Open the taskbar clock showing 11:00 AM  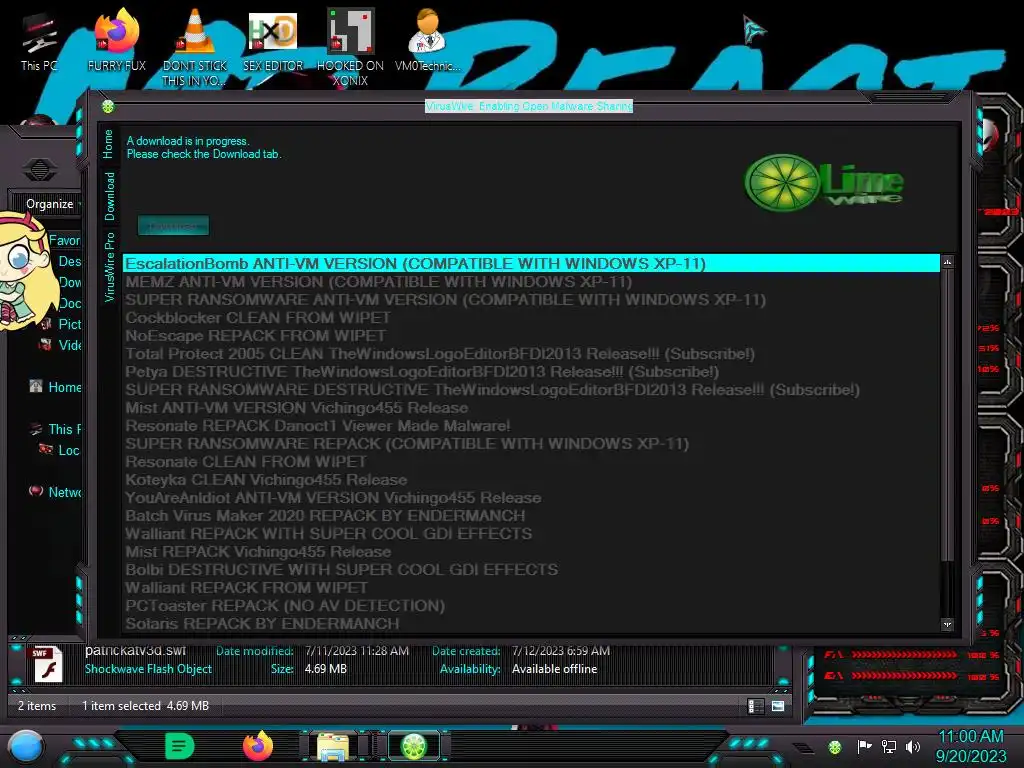(971, 746)
